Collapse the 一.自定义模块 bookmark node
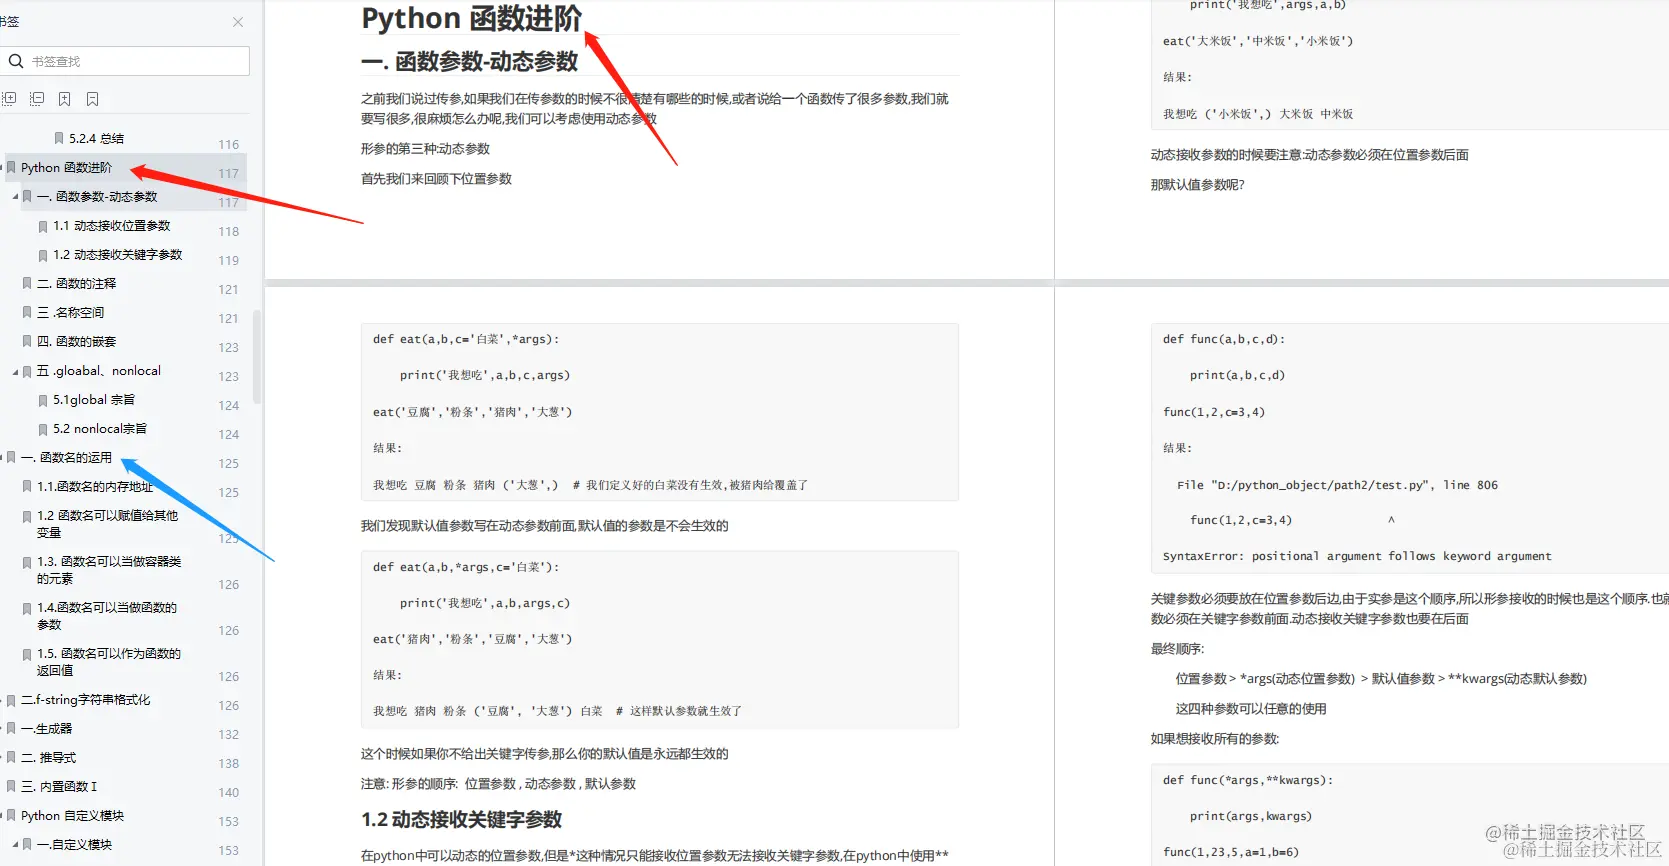Screen dimensions: 1669x866 pyautogui.click(x=15, y=845)
